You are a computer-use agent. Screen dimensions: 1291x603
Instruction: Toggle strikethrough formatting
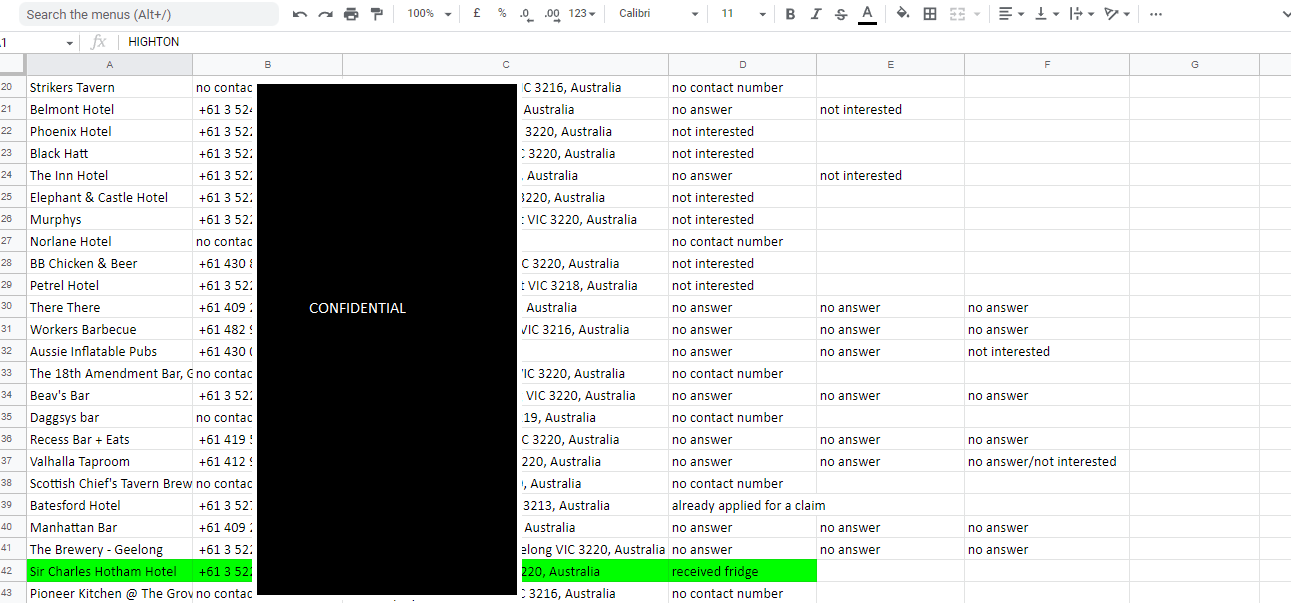coord(841,14)
